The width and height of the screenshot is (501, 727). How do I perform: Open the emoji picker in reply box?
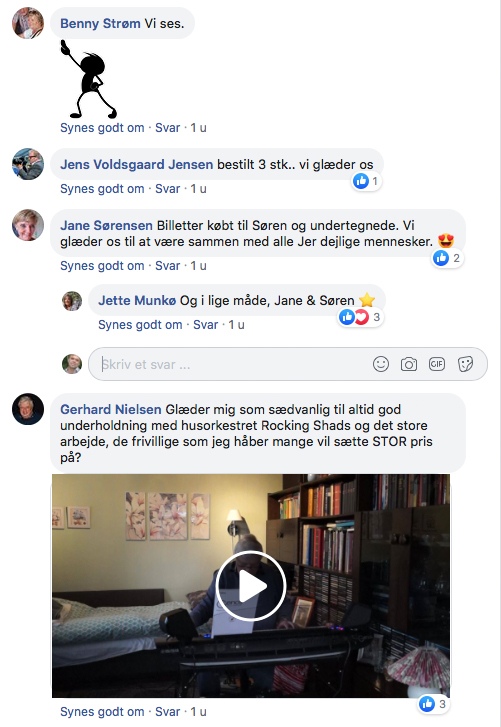tap(381, 364)
